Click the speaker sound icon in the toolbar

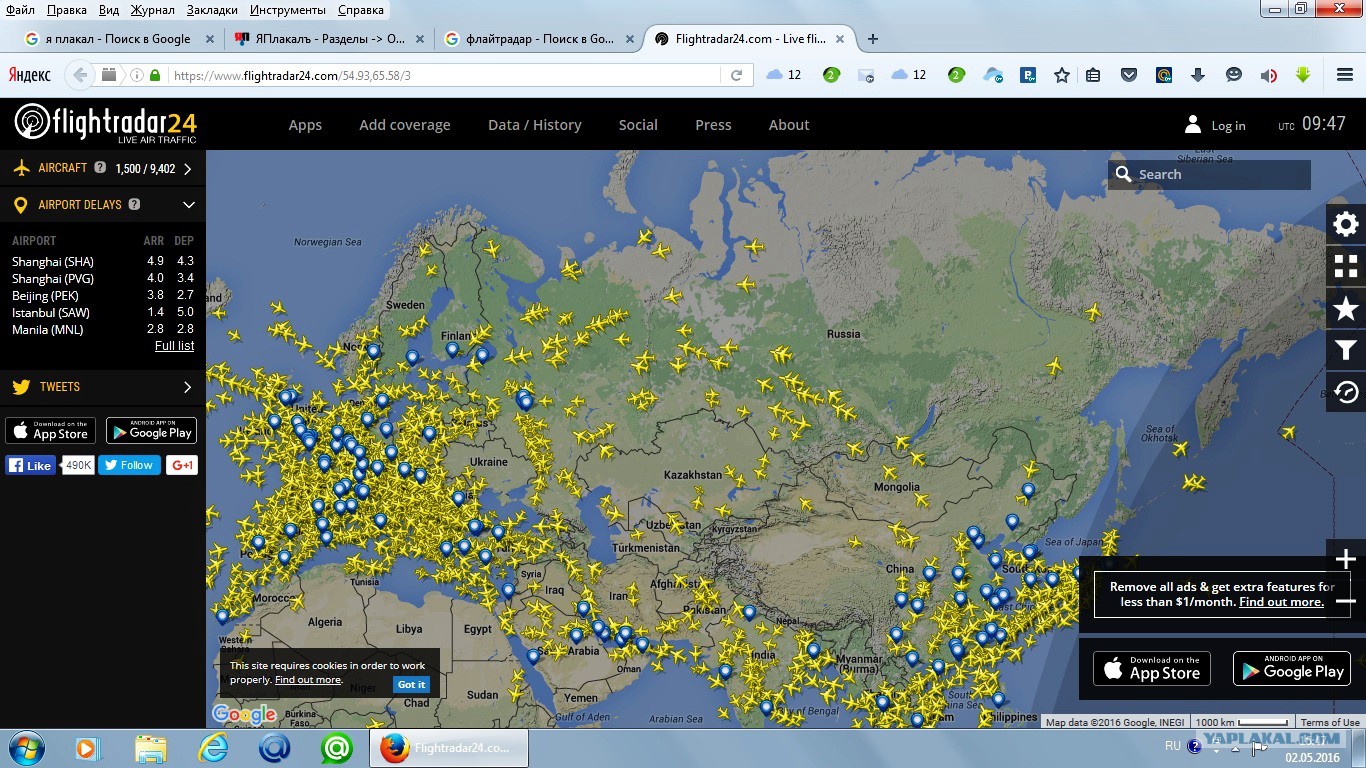pos(1268,75)
